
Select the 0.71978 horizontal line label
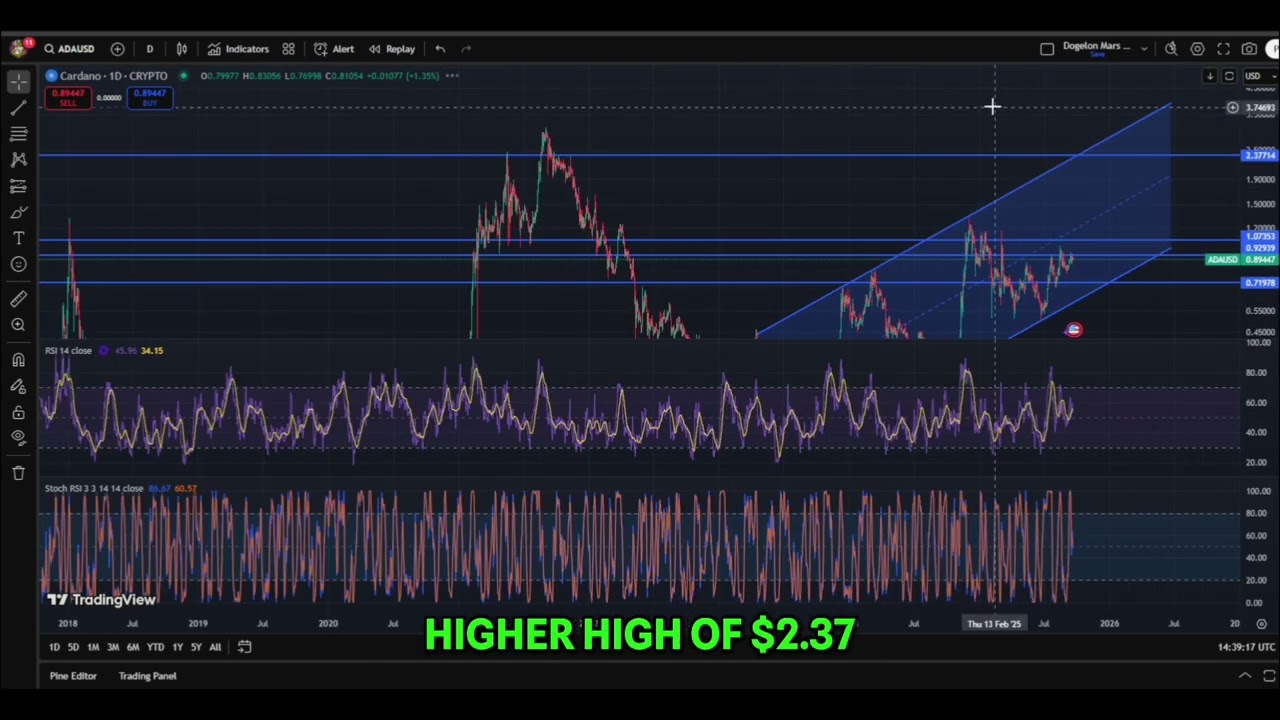(1259, 283)
